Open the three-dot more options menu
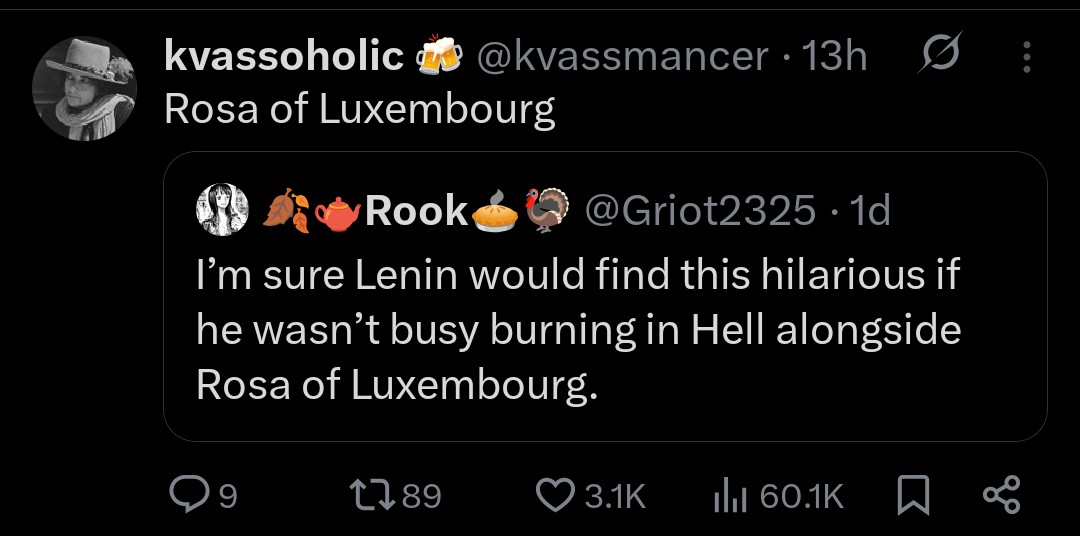Viewport: 1080px width, 536px height. tap(1026, 57)
